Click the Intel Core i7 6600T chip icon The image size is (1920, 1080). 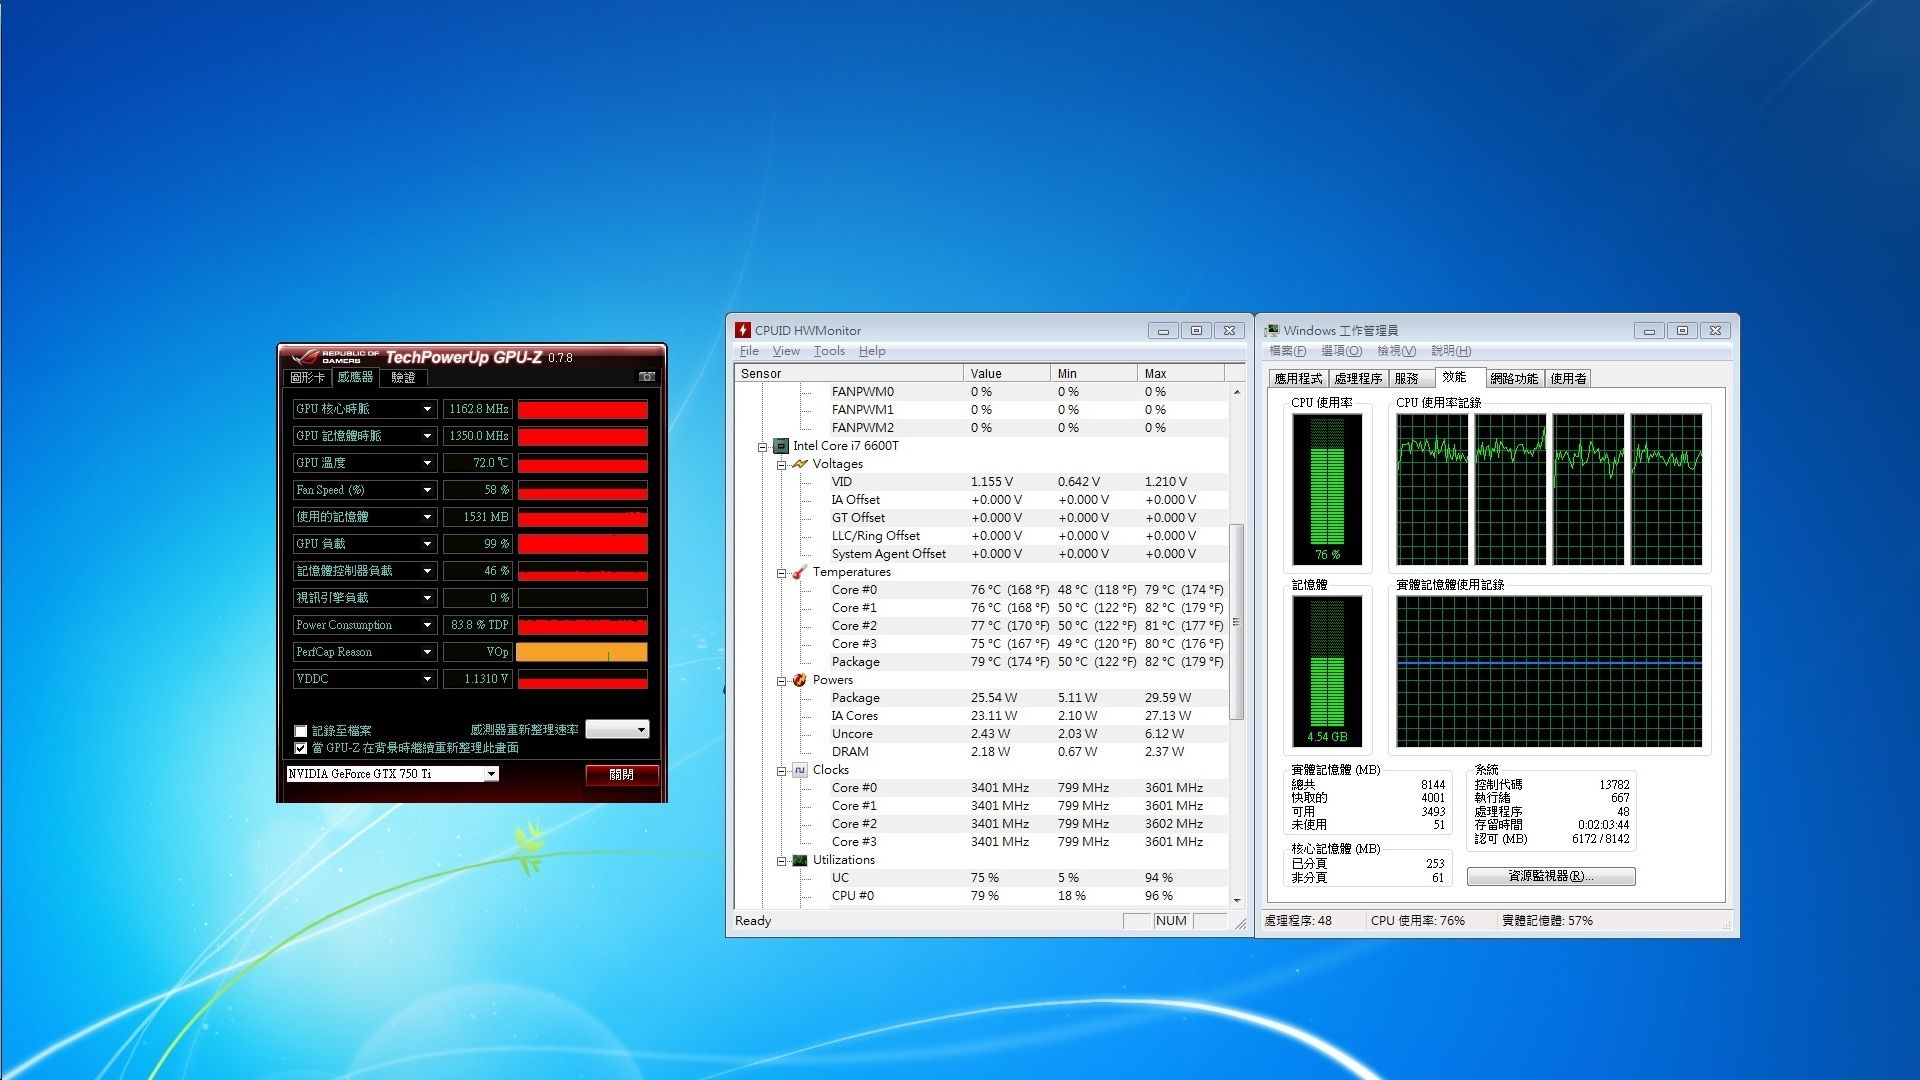tap(781, 446)
